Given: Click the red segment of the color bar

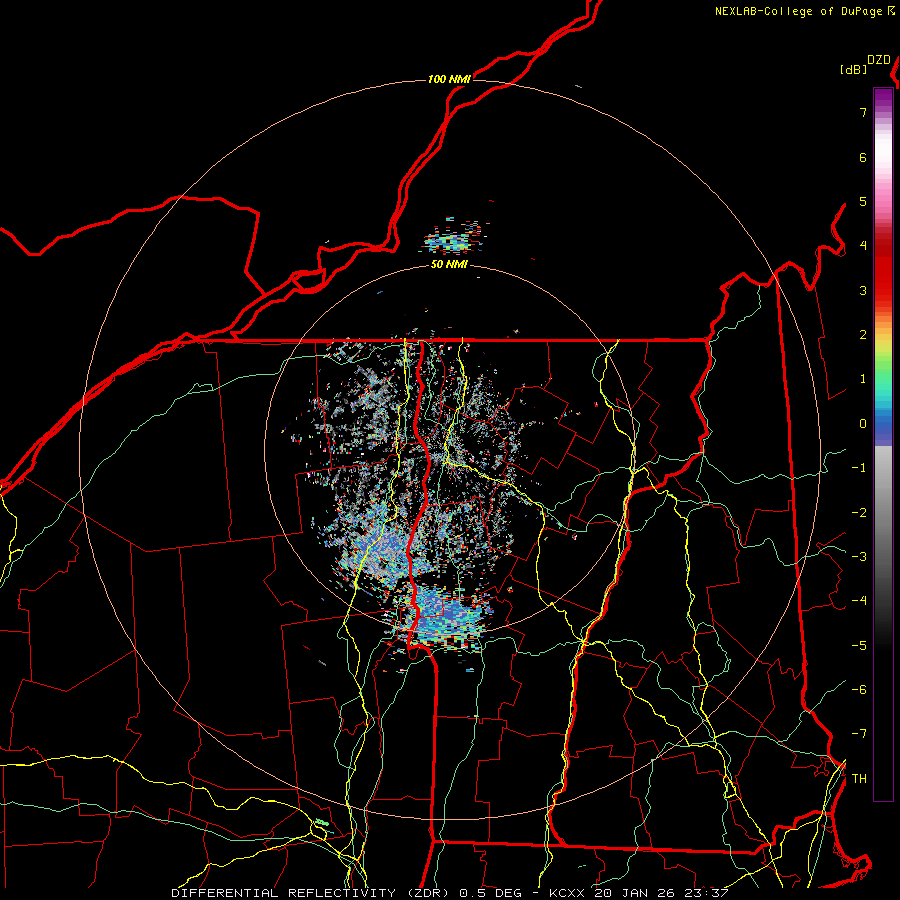Looking at the screenshot, I should [x=883, y=270].
